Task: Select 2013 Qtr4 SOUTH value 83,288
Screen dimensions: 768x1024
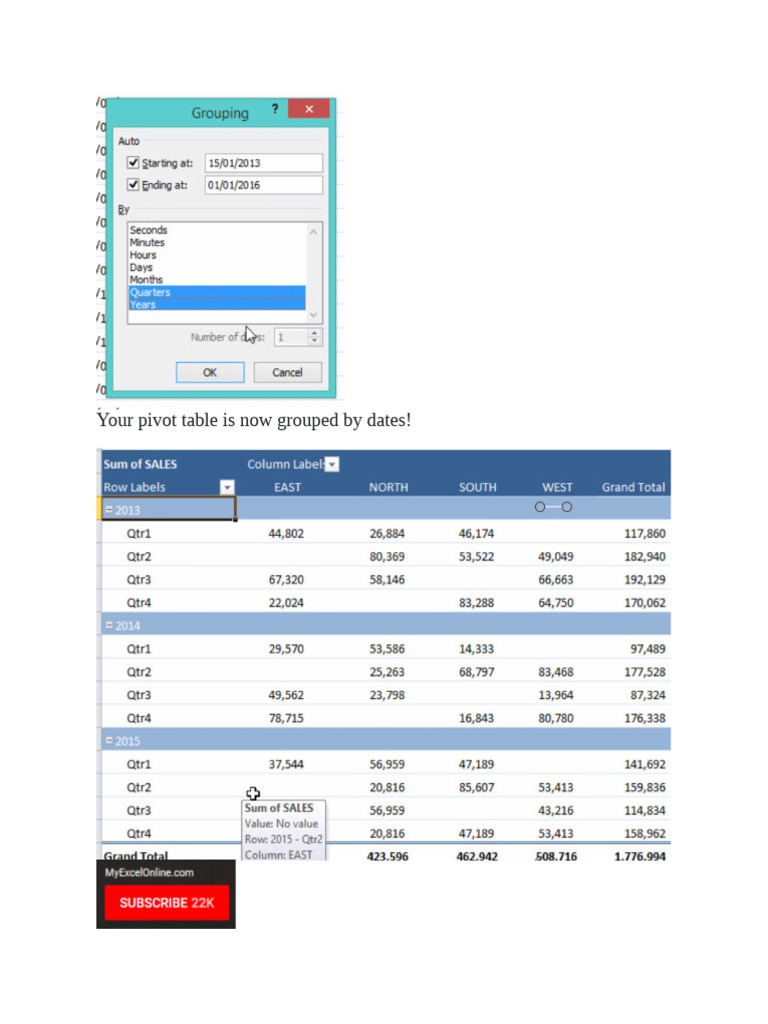Action: (476, 603)
